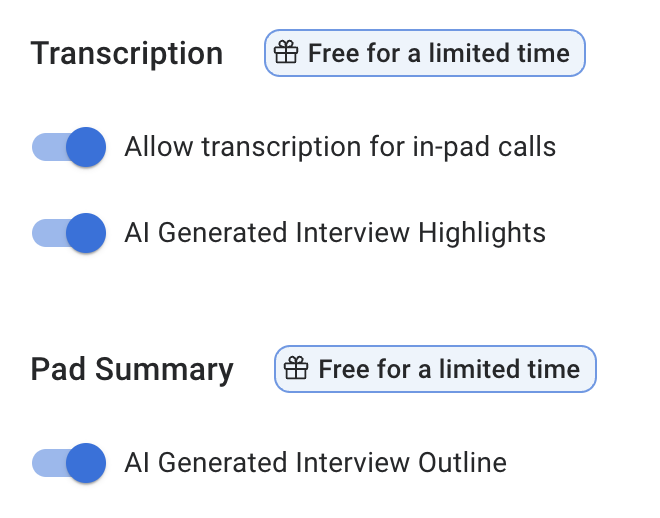Switch off AI Generated Interview Outline toggle
This screenshot has height=518, width=660.
(68, 463)
